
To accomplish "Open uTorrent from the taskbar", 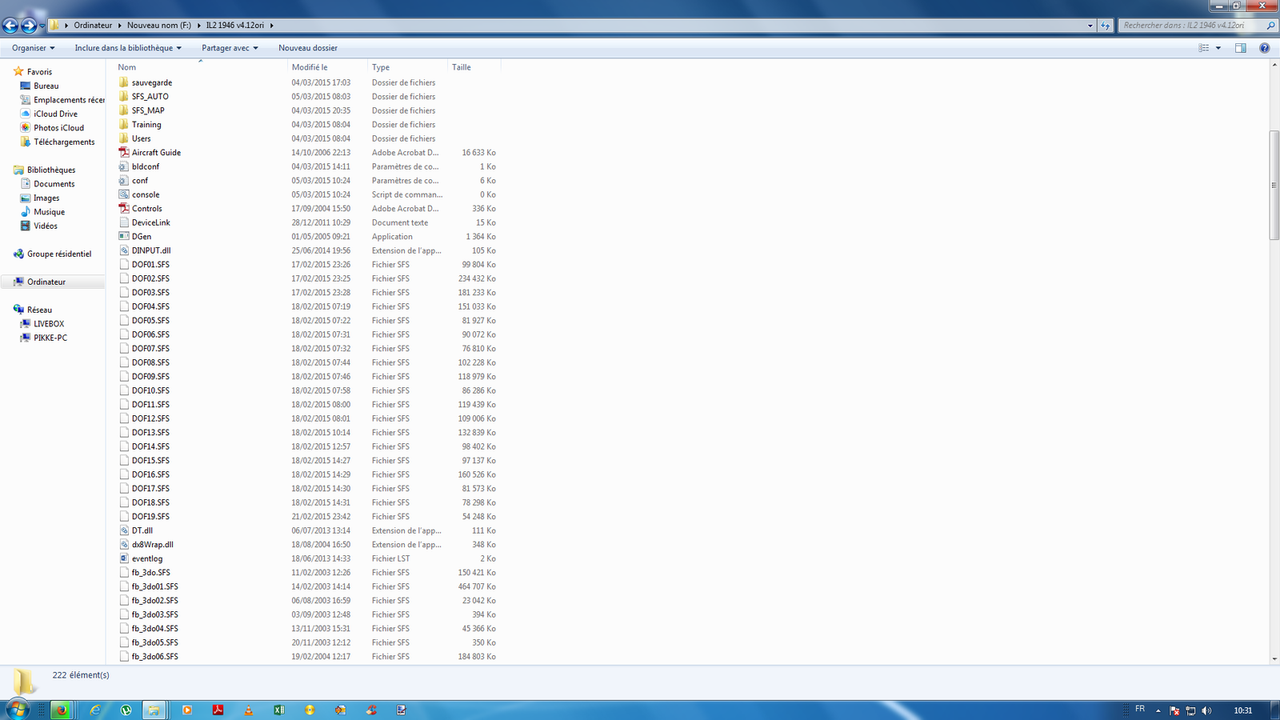I will [x=126, y=710].
